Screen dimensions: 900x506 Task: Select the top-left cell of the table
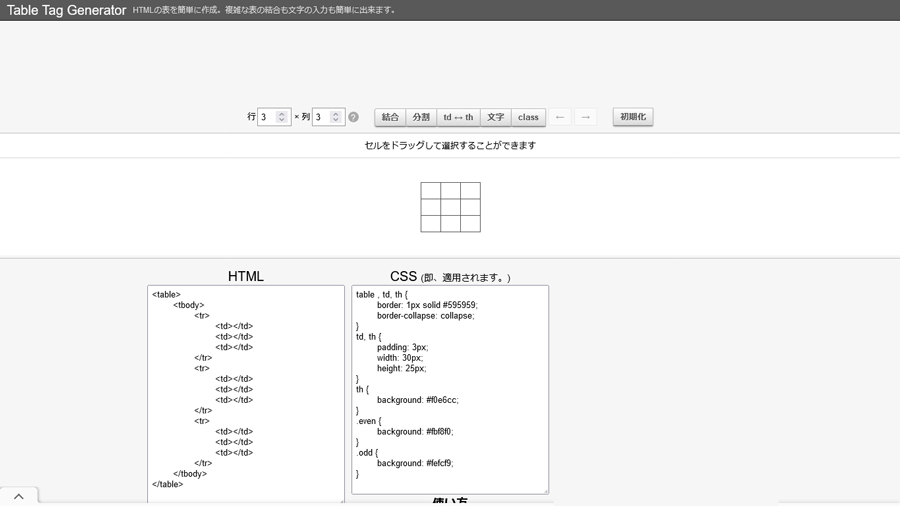(x=431, y=191)
